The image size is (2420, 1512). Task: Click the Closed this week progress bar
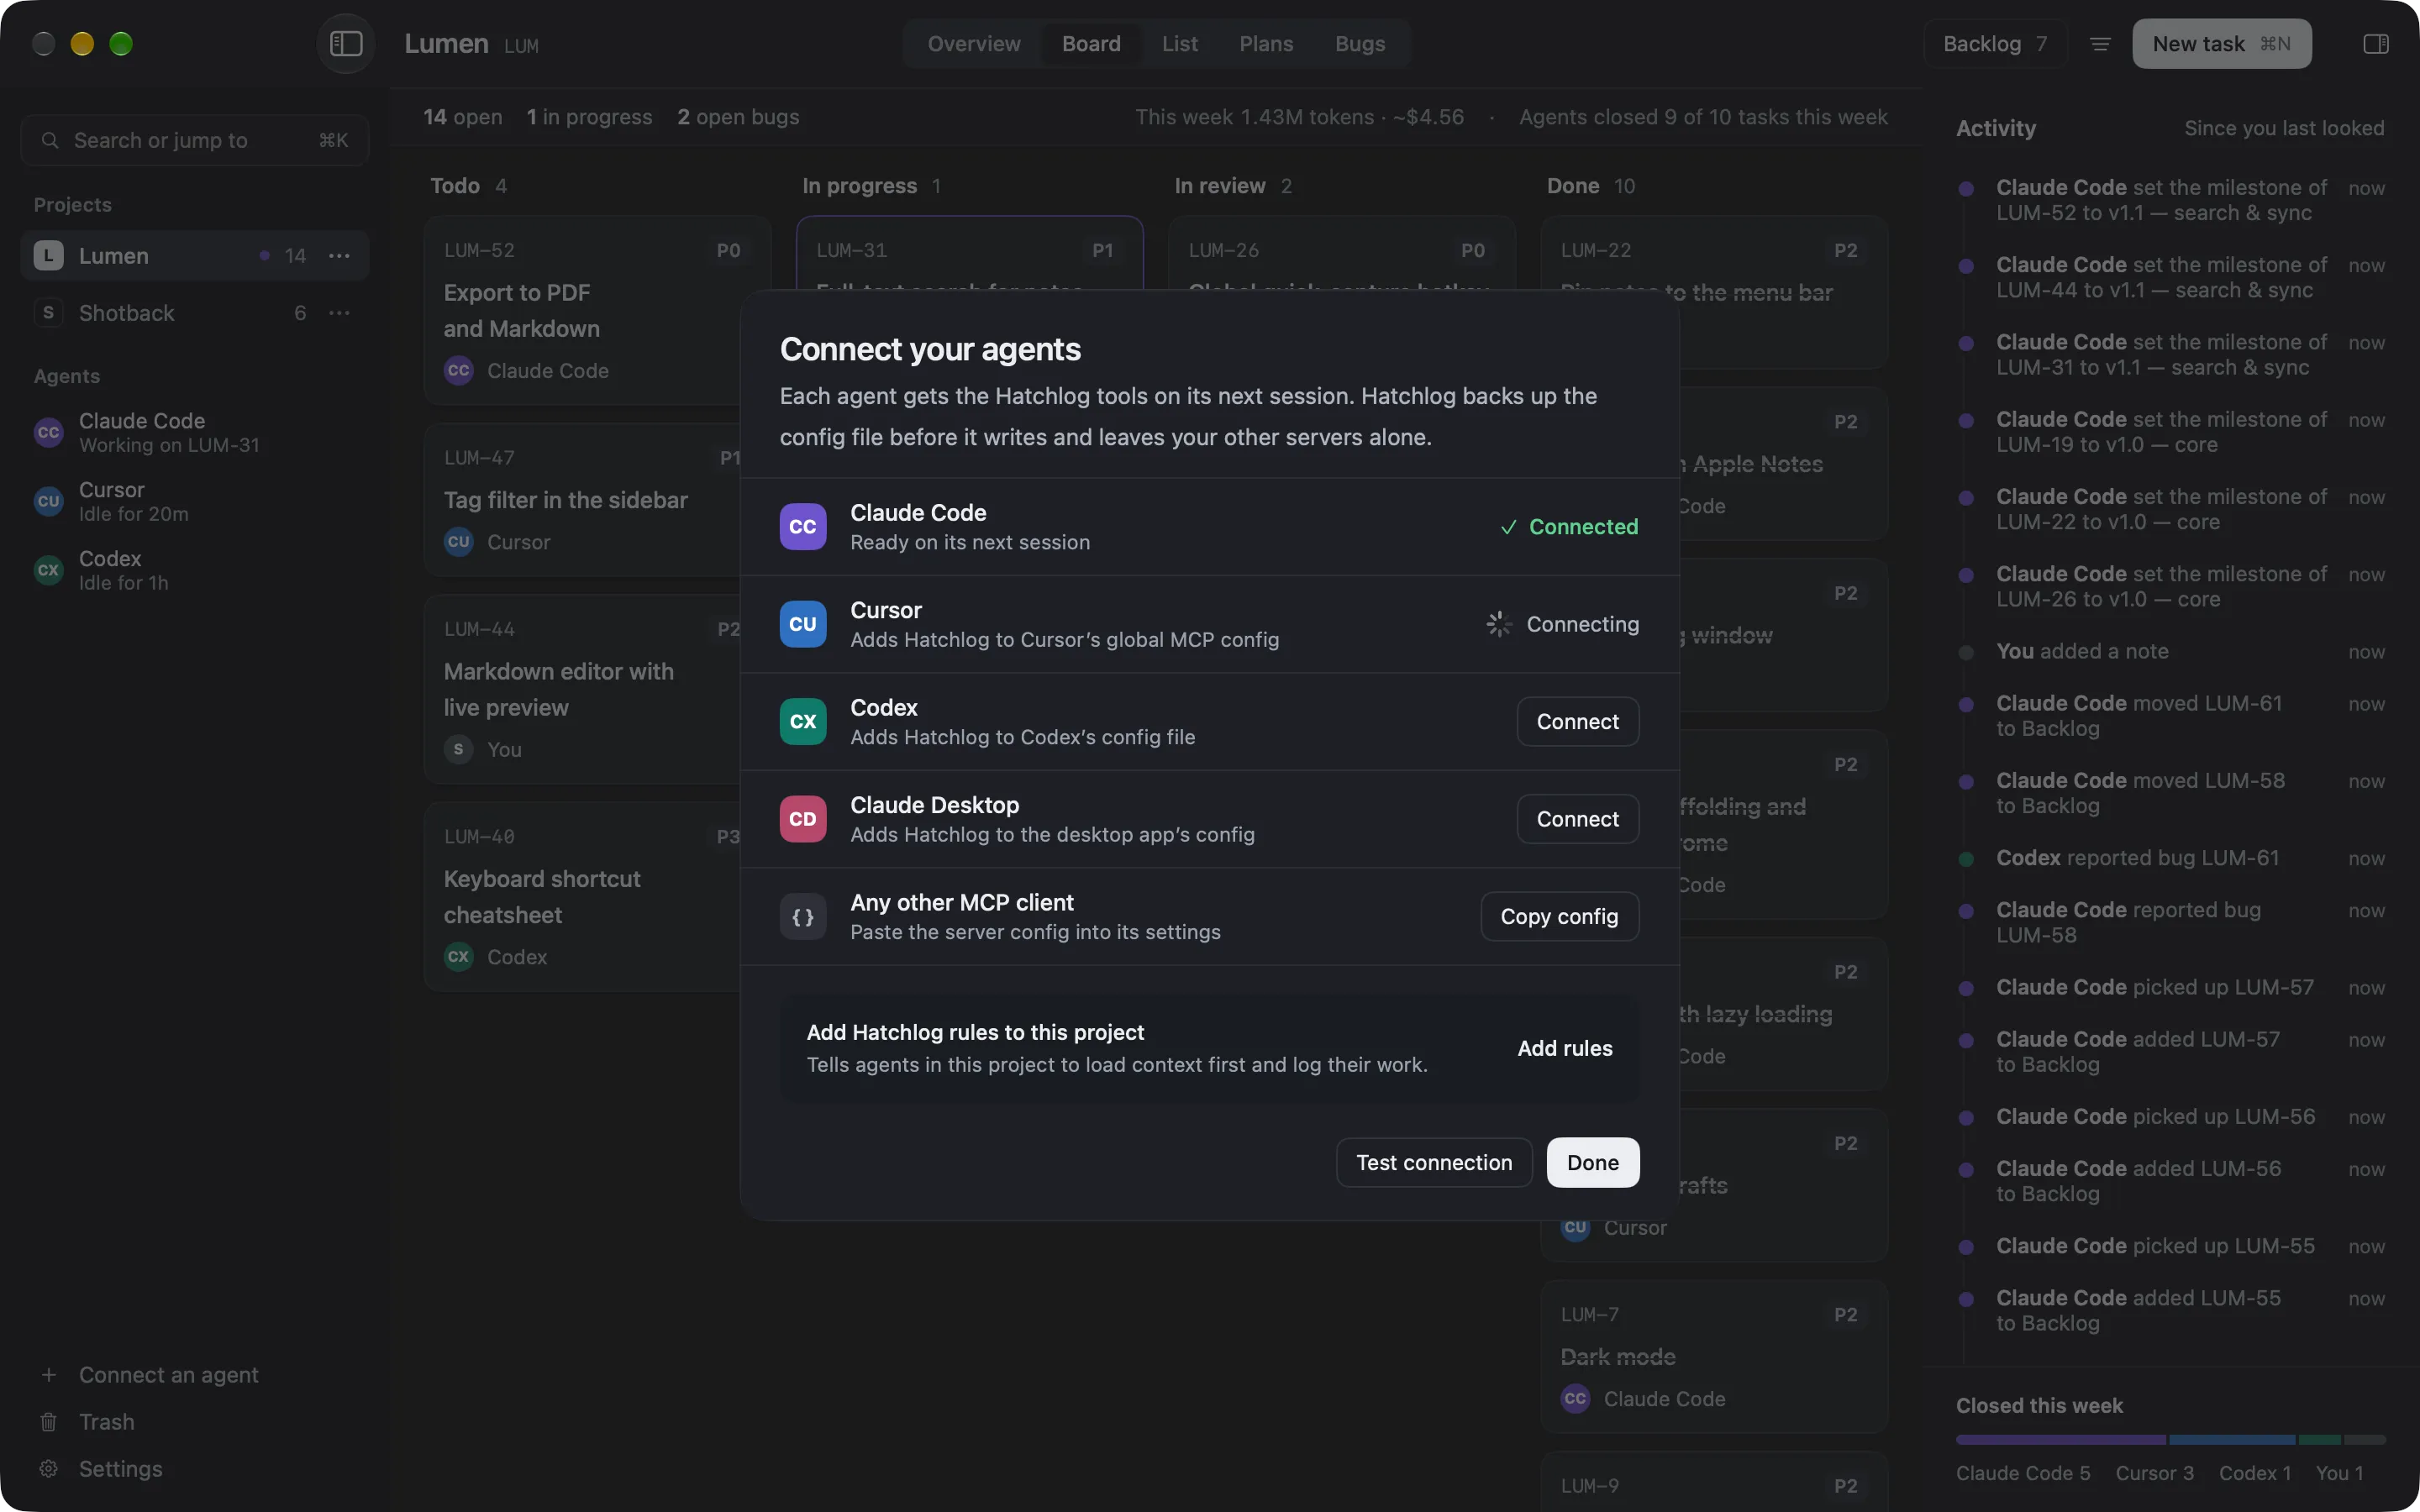[2170, 1440]
